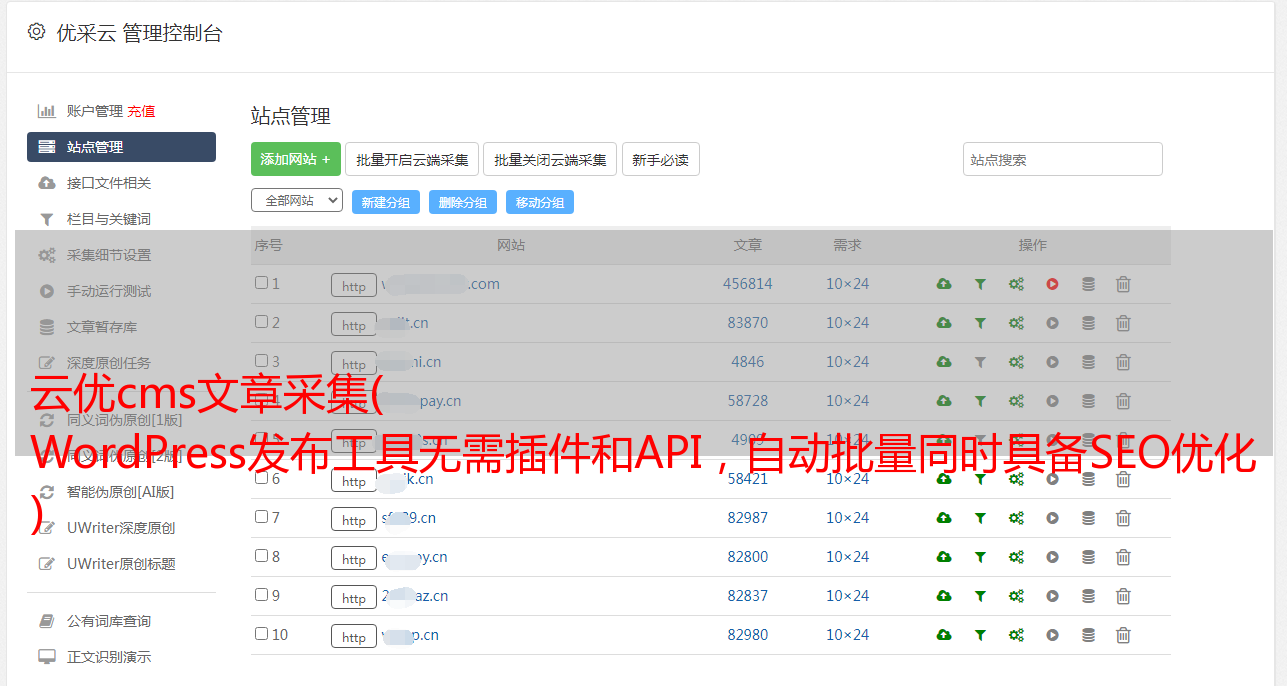The width and height of the screenshot is (1287, 686).
Task: Check the box for site 7
Action: [261, 517]
